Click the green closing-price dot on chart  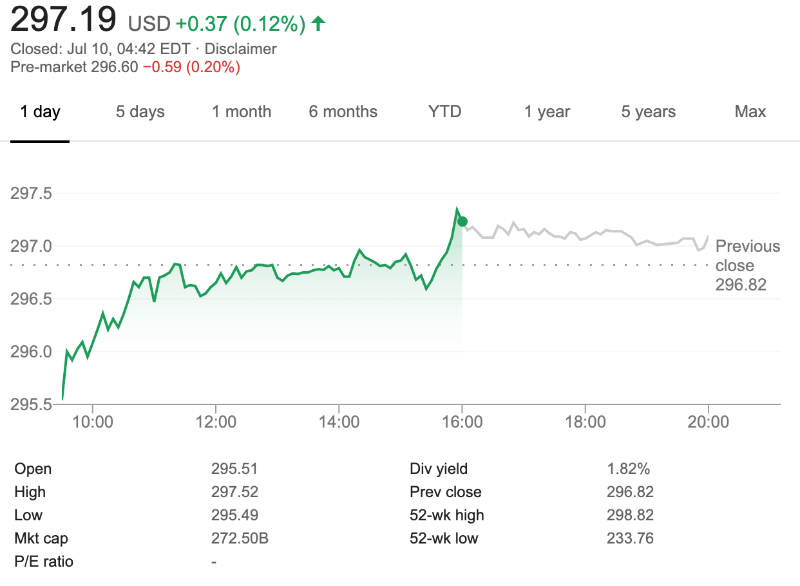[x=462, y=221]
